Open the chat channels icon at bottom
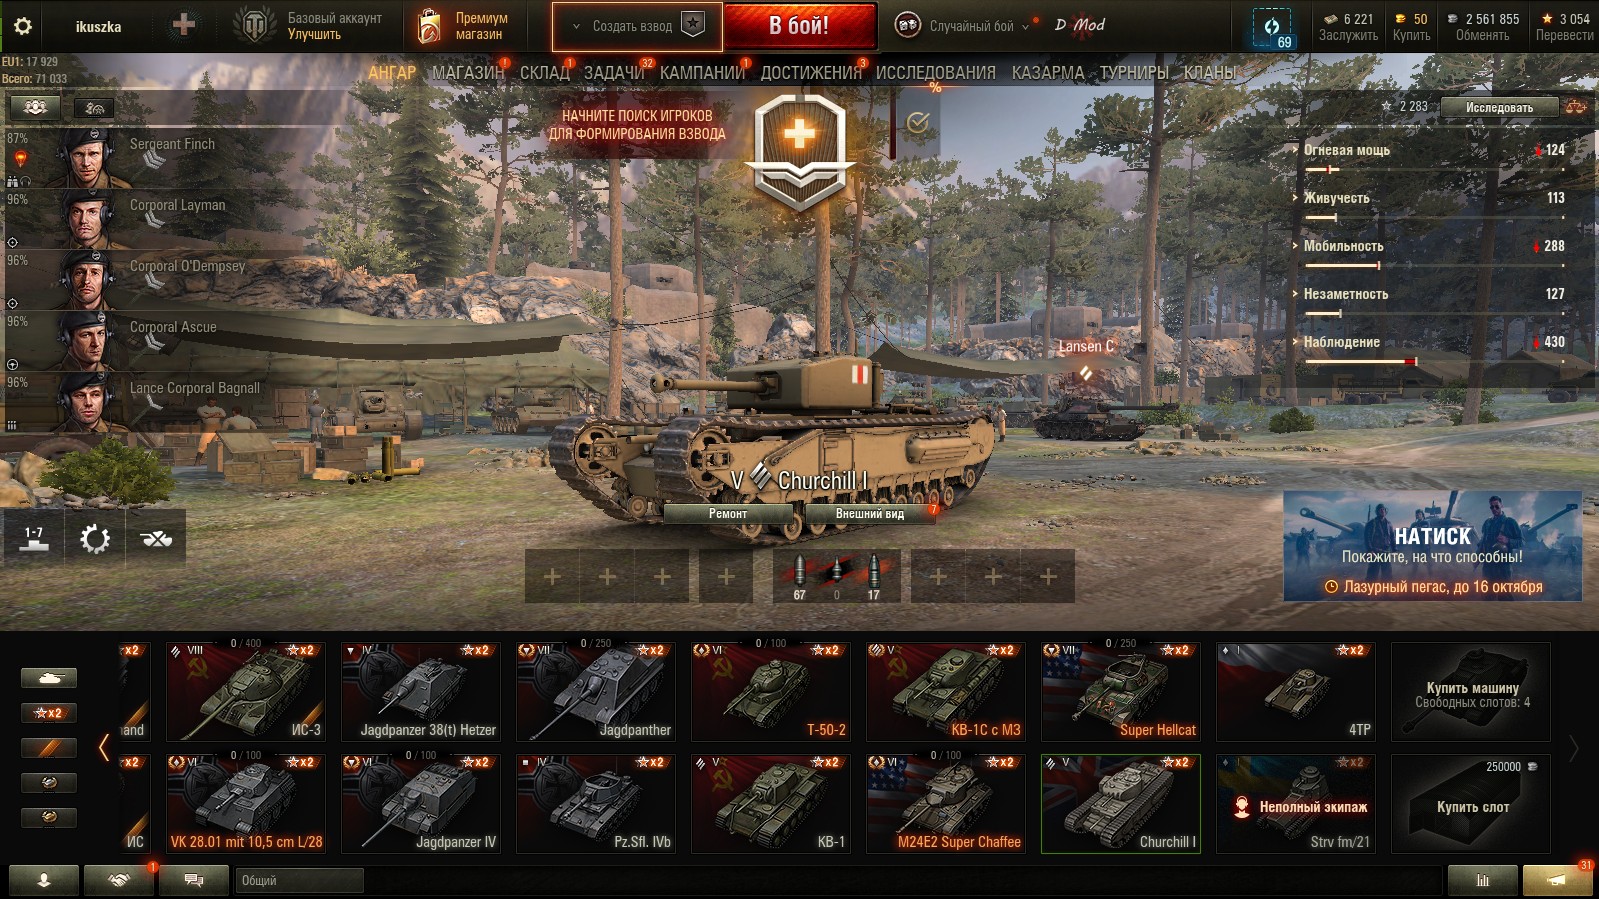Image resolution: width=1599 pixels, height=899 pixels. tap(194, 880)
